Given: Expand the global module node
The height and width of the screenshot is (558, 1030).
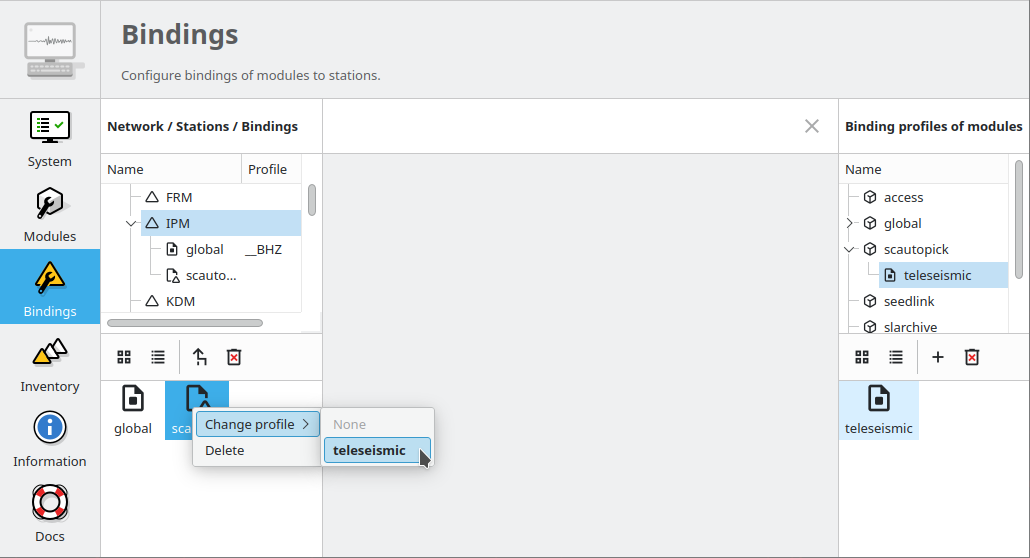Looking at the screenshot, I should [x=850, y=223].
